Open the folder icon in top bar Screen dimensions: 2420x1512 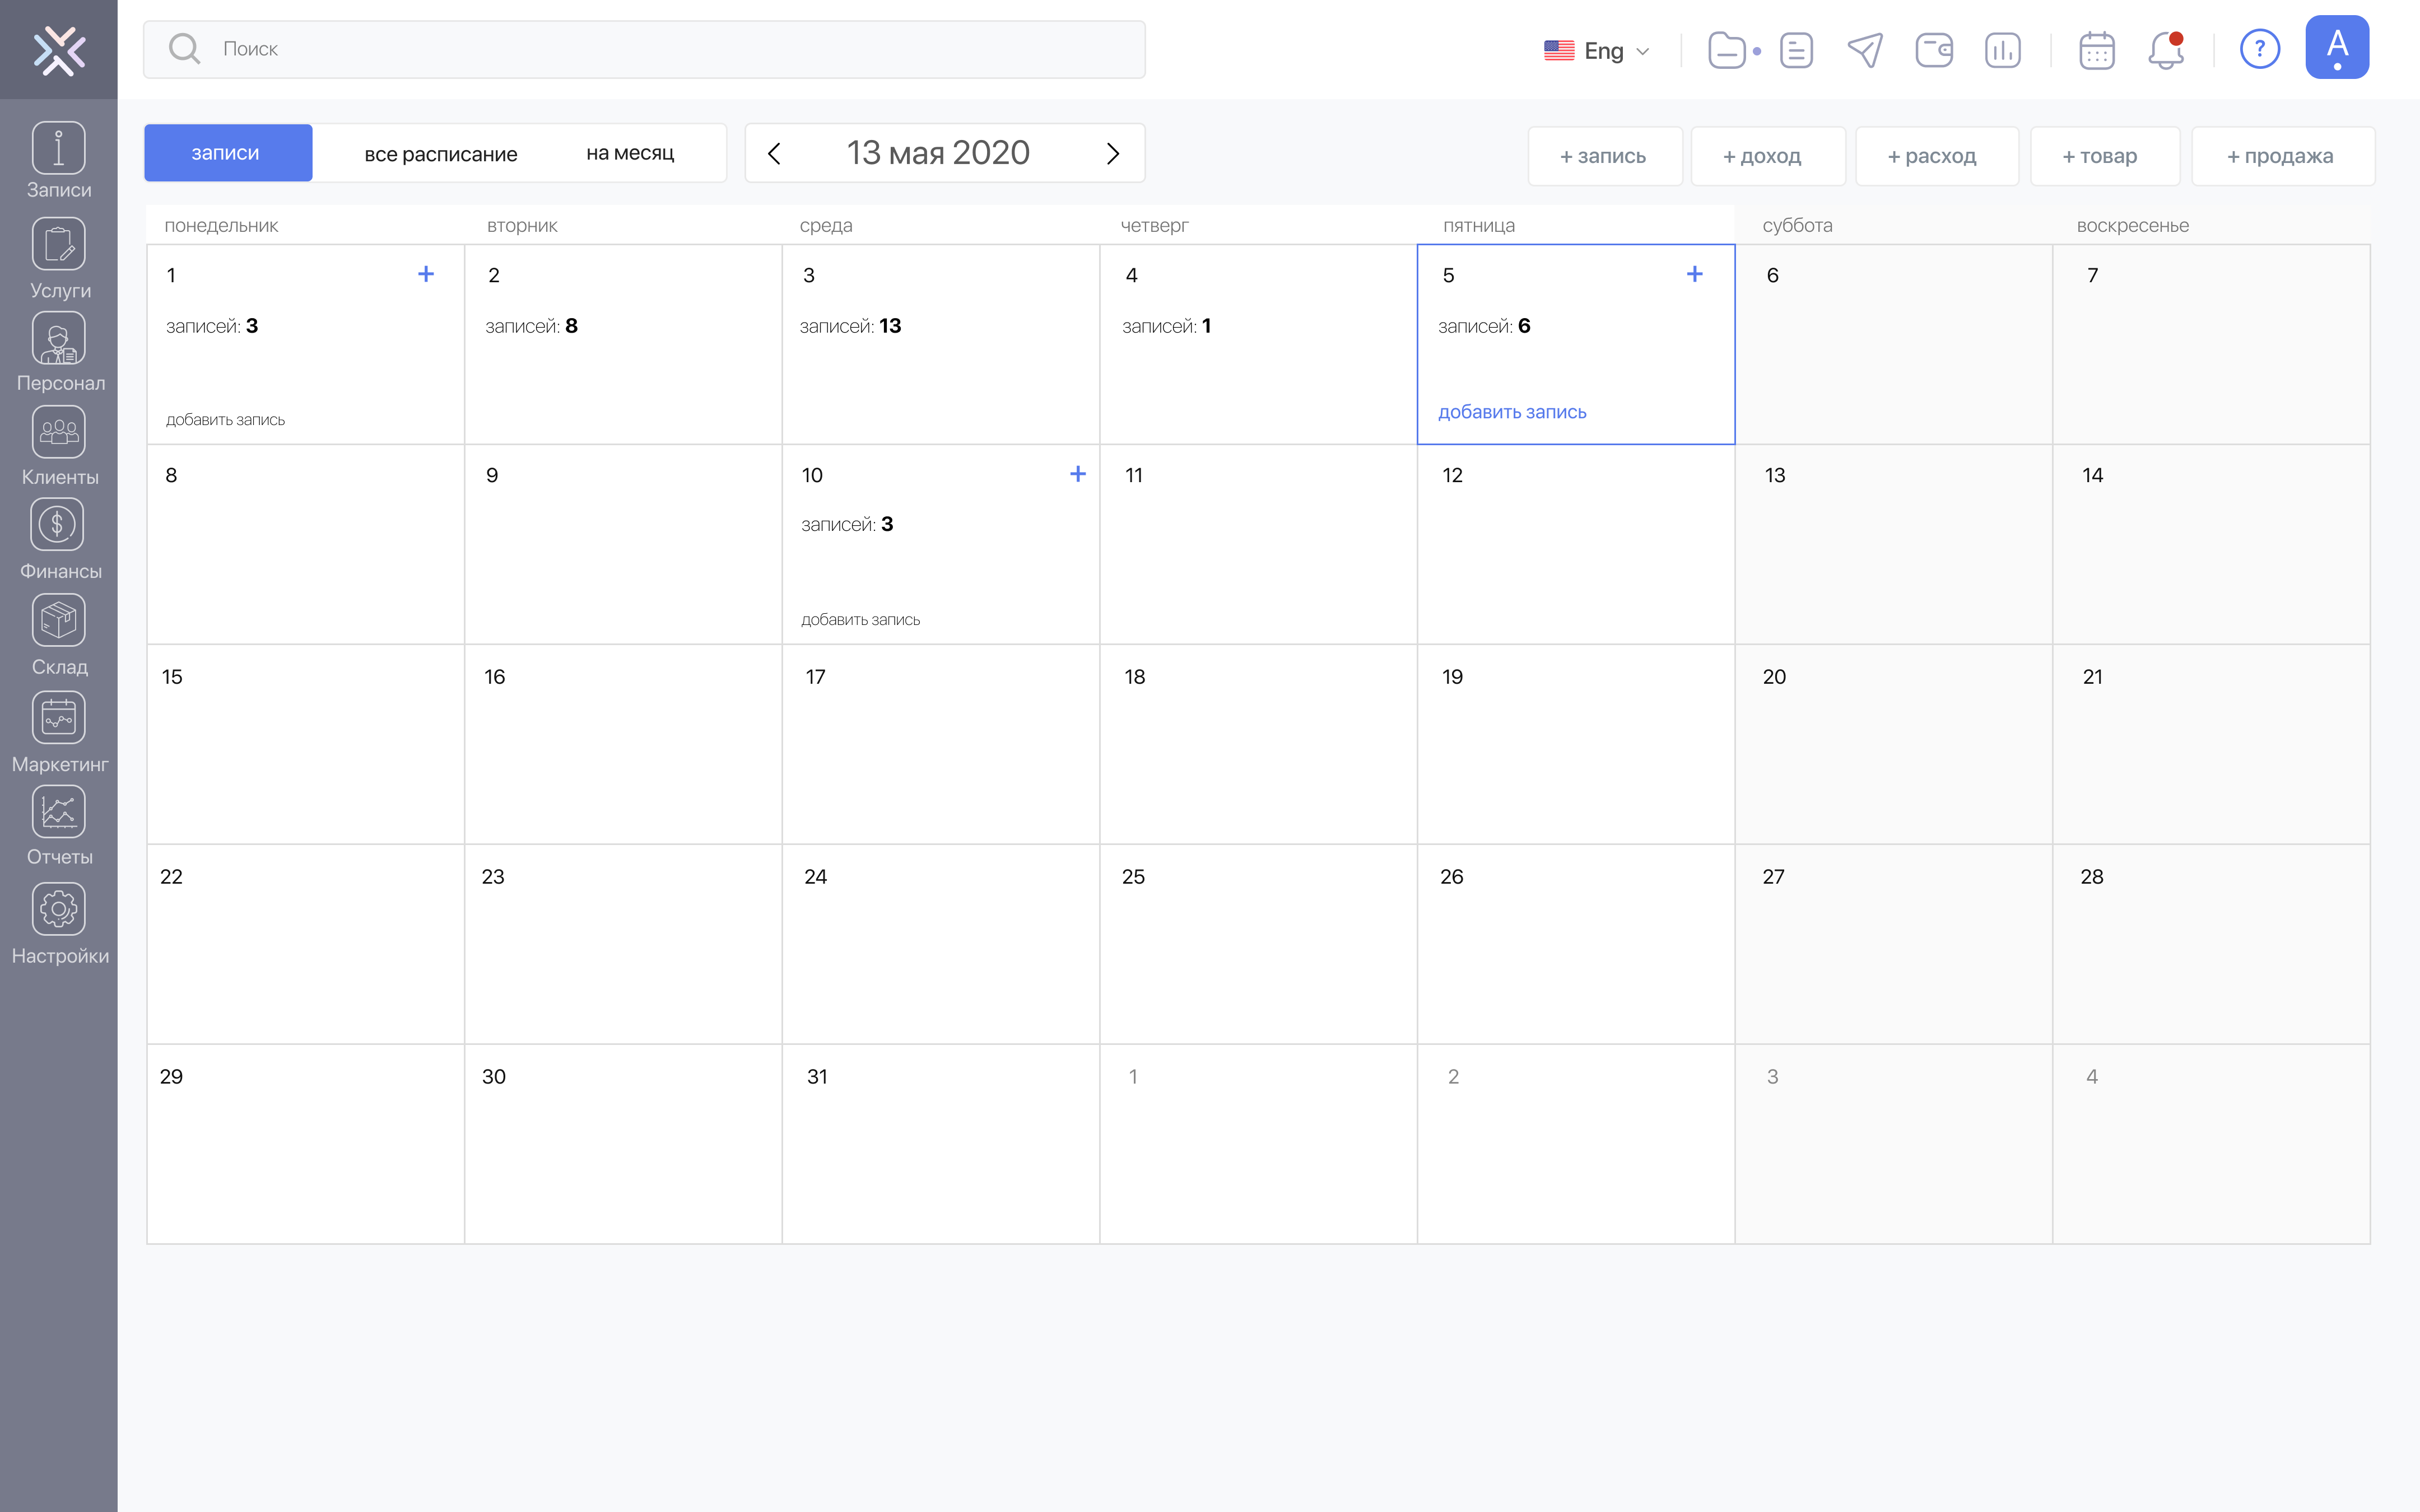[x=1728, y=50]
